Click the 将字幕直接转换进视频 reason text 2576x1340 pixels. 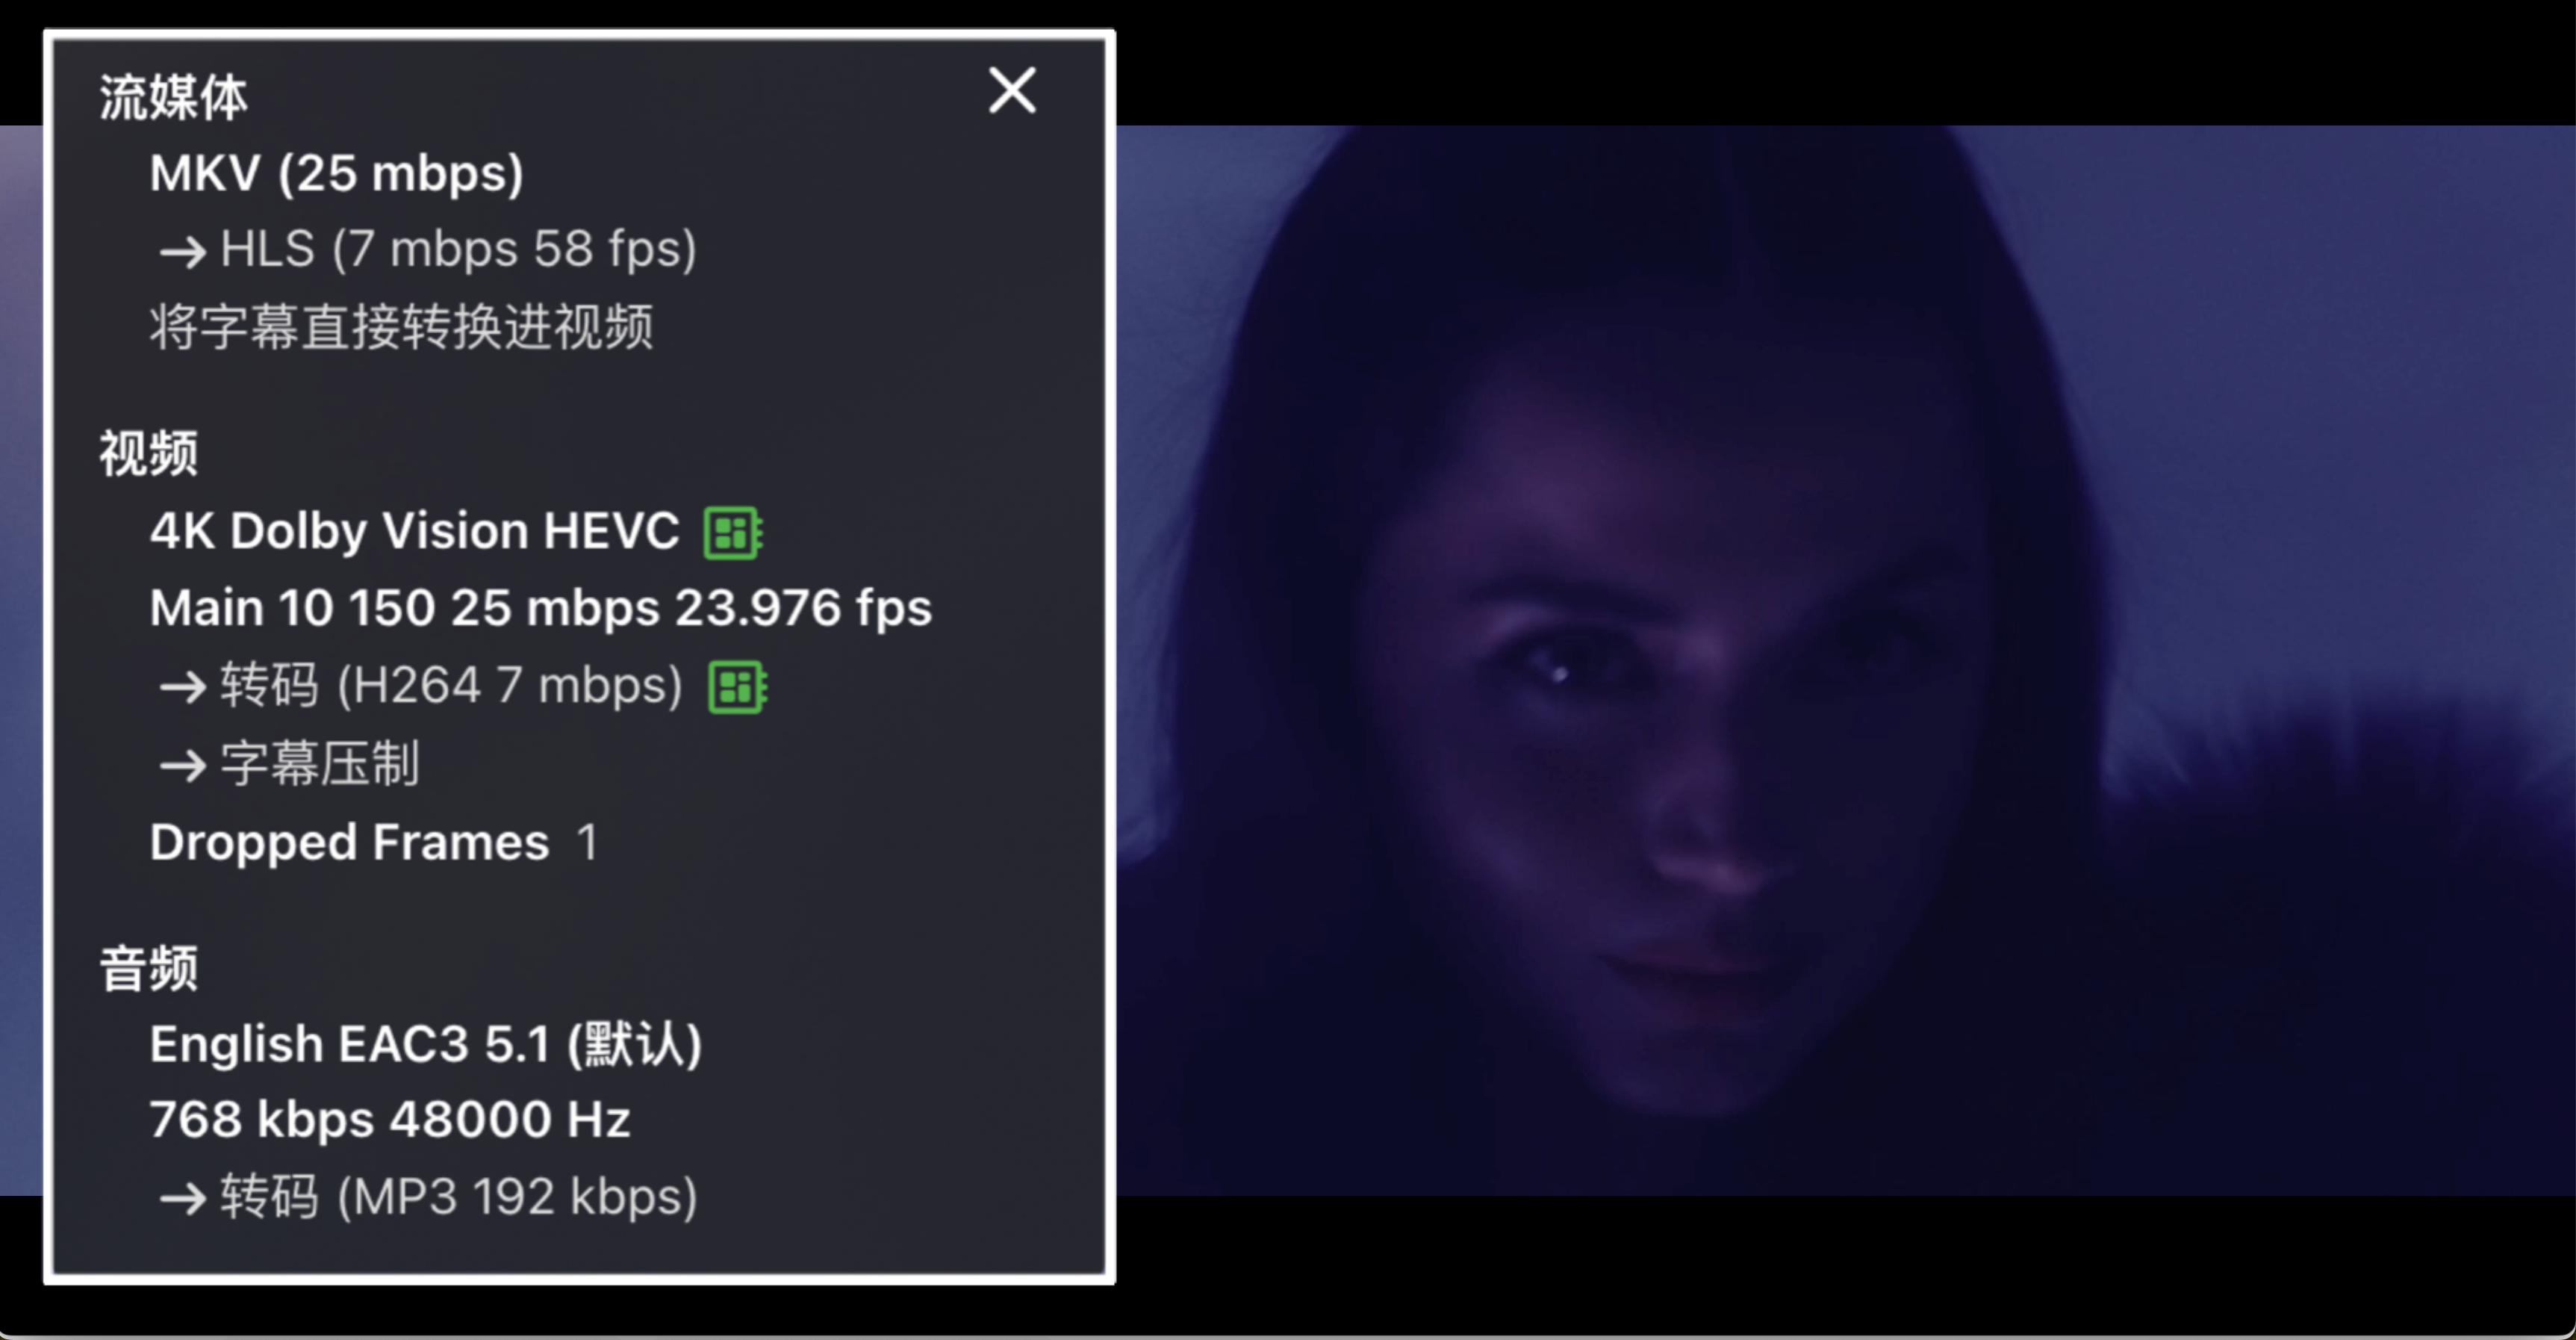coord(401,327)
